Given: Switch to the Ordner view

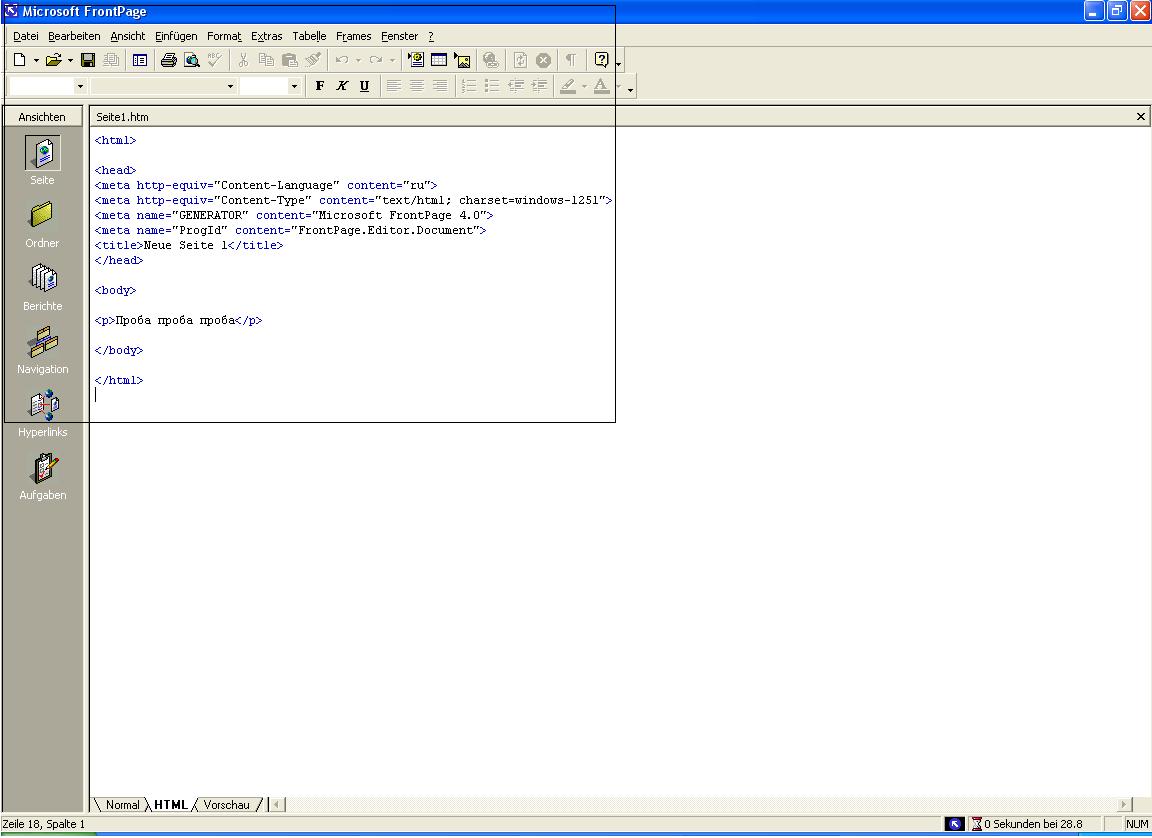Looking at the screenshot, I should pyautogui.click(x=43, y=225).
